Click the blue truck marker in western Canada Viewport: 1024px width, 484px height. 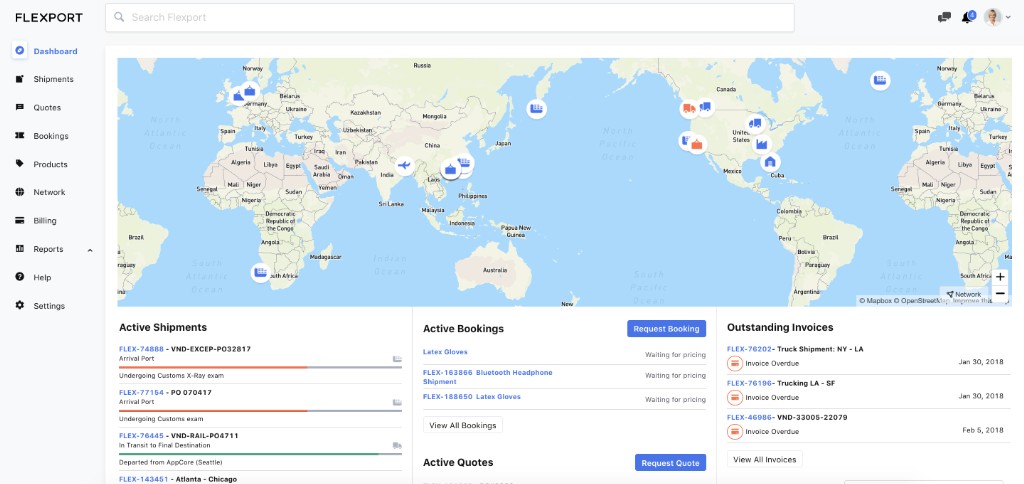pyautogui.click(x=705, y=106)
